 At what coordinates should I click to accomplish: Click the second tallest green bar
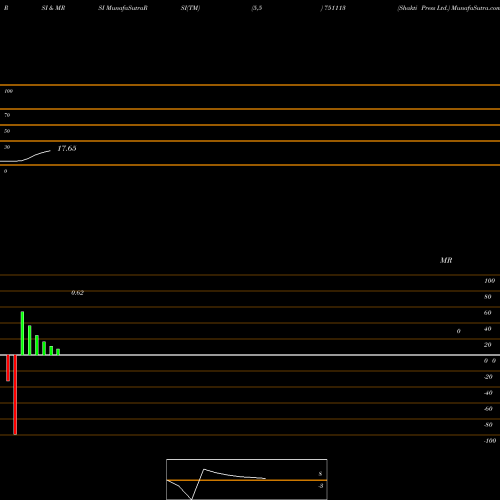[30, 340]
